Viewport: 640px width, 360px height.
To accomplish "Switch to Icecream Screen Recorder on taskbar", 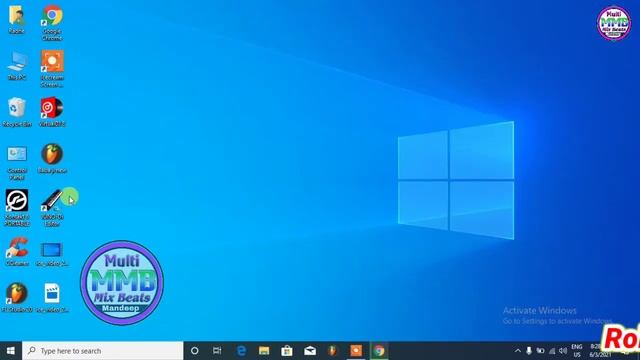I will point(356,351).
